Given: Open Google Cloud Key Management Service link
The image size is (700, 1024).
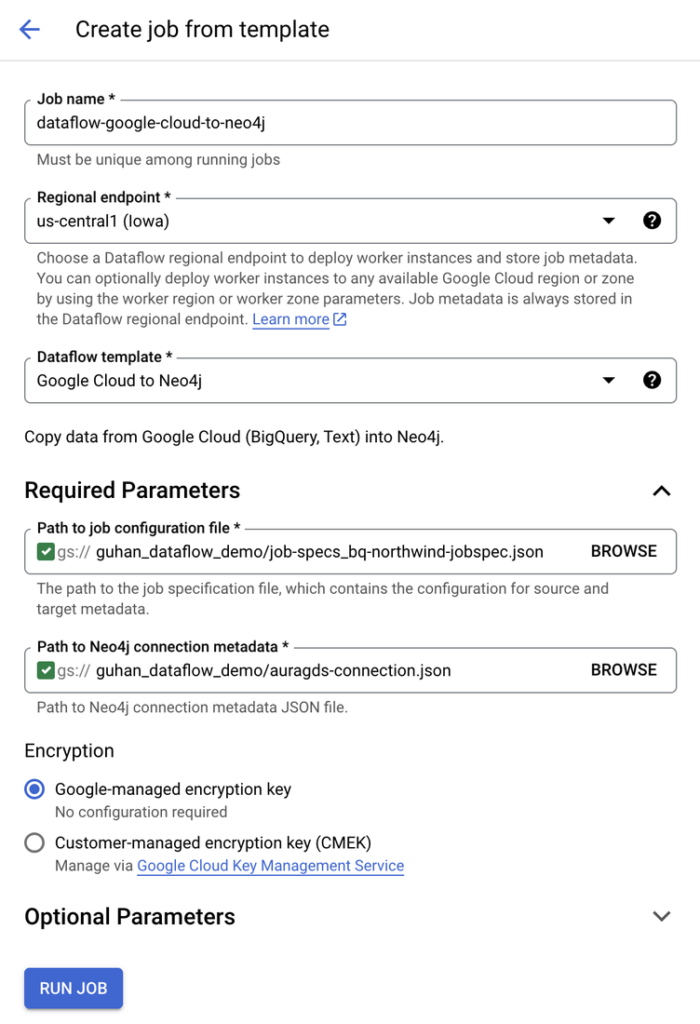Looking at the screenshot, I should (x=270, y=866).
